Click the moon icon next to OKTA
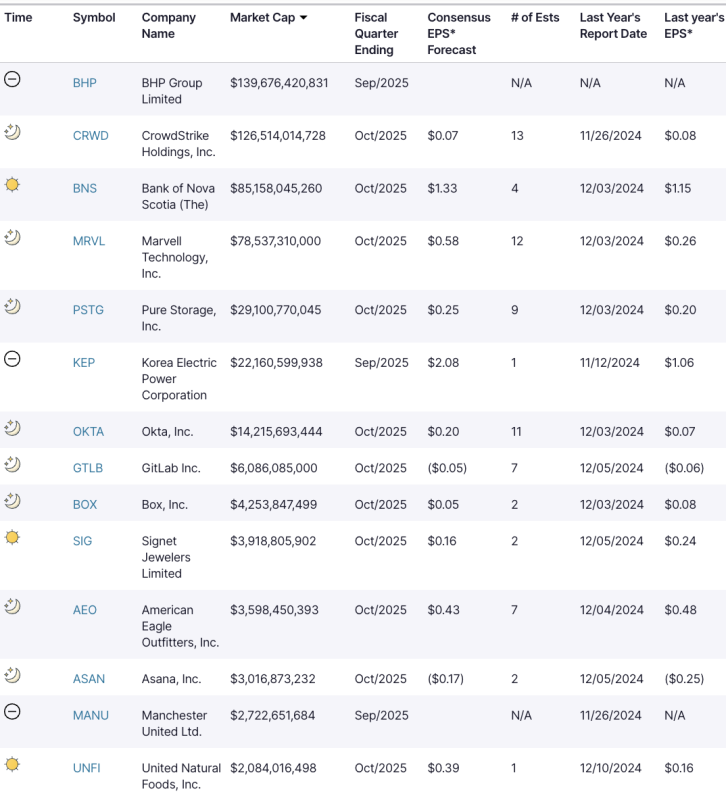This screenshot has width=726, height=800. click(x=12, y=429)
